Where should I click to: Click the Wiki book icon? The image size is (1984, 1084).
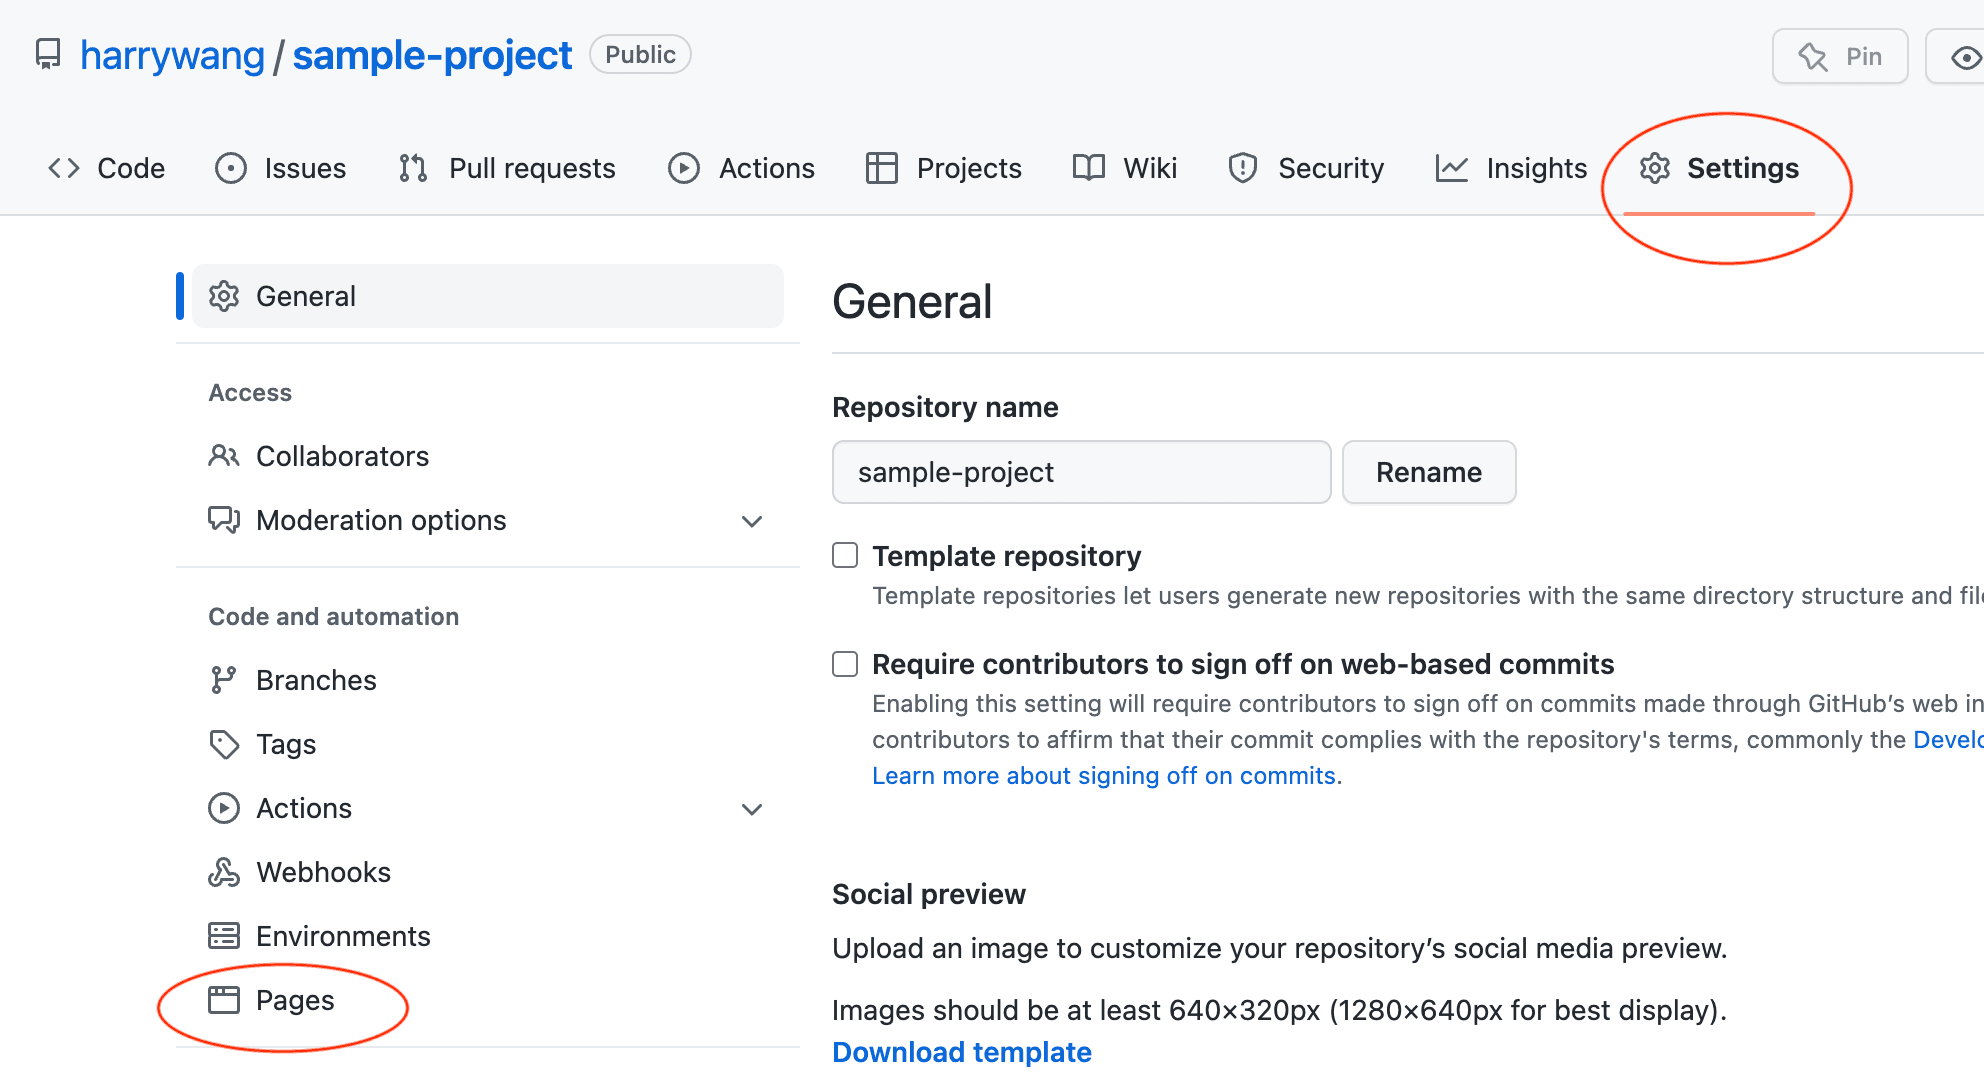pyautogui.click(x=1089, y=168)
